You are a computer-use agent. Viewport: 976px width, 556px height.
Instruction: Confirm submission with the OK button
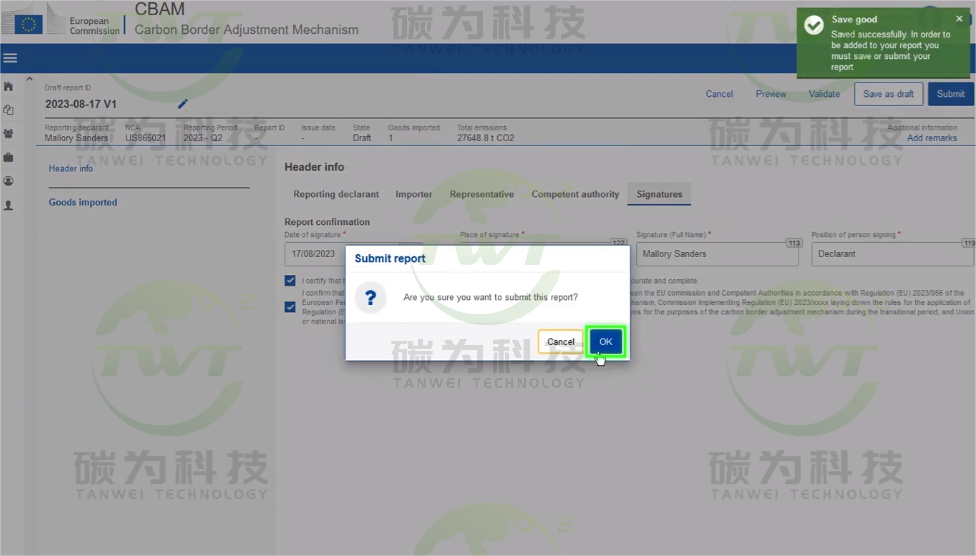tap(606, 342)
